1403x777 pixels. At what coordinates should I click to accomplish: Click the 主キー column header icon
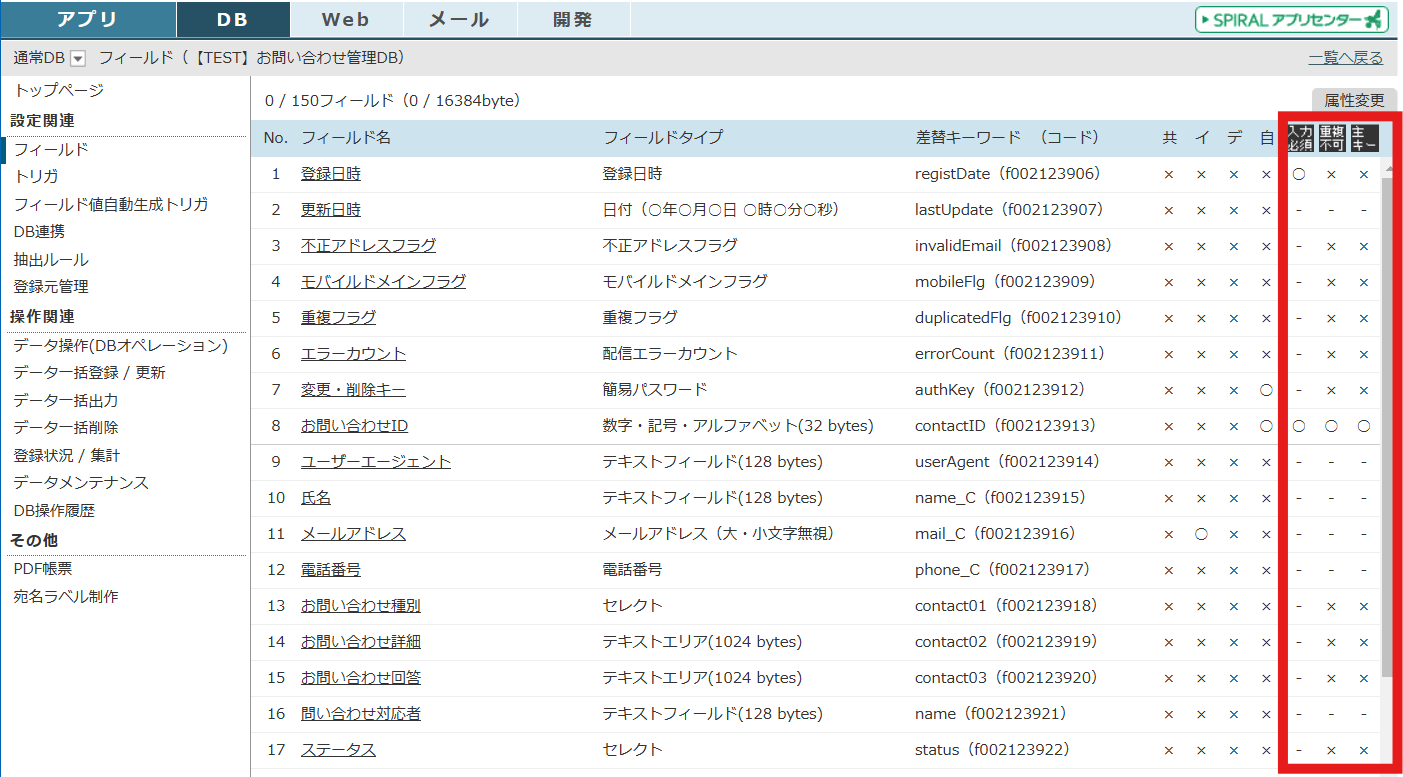1364,138
